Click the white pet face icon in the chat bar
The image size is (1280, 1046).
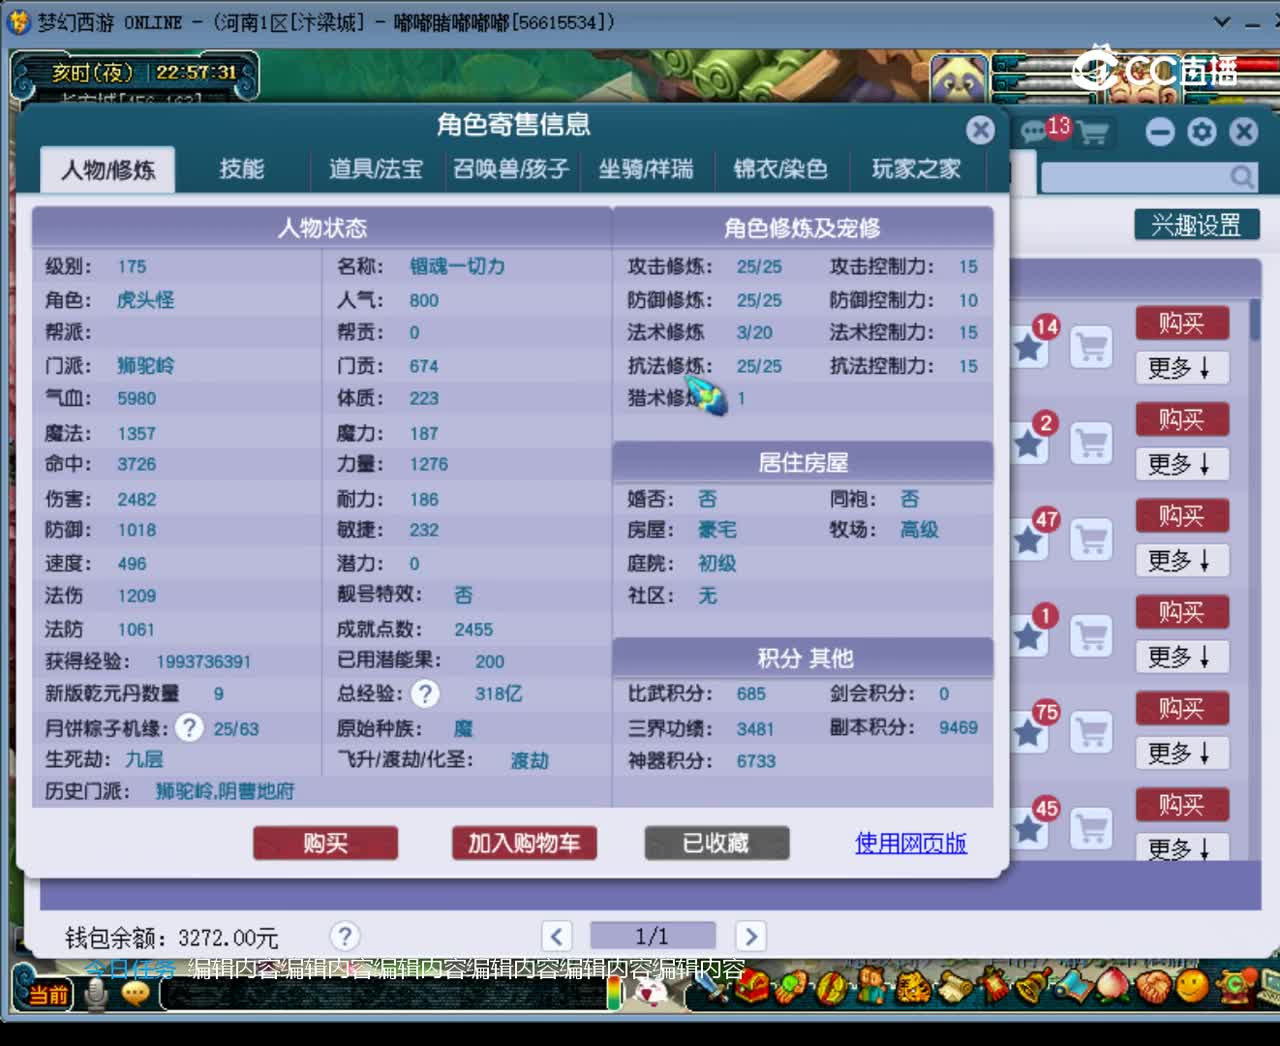coord(651,993)
